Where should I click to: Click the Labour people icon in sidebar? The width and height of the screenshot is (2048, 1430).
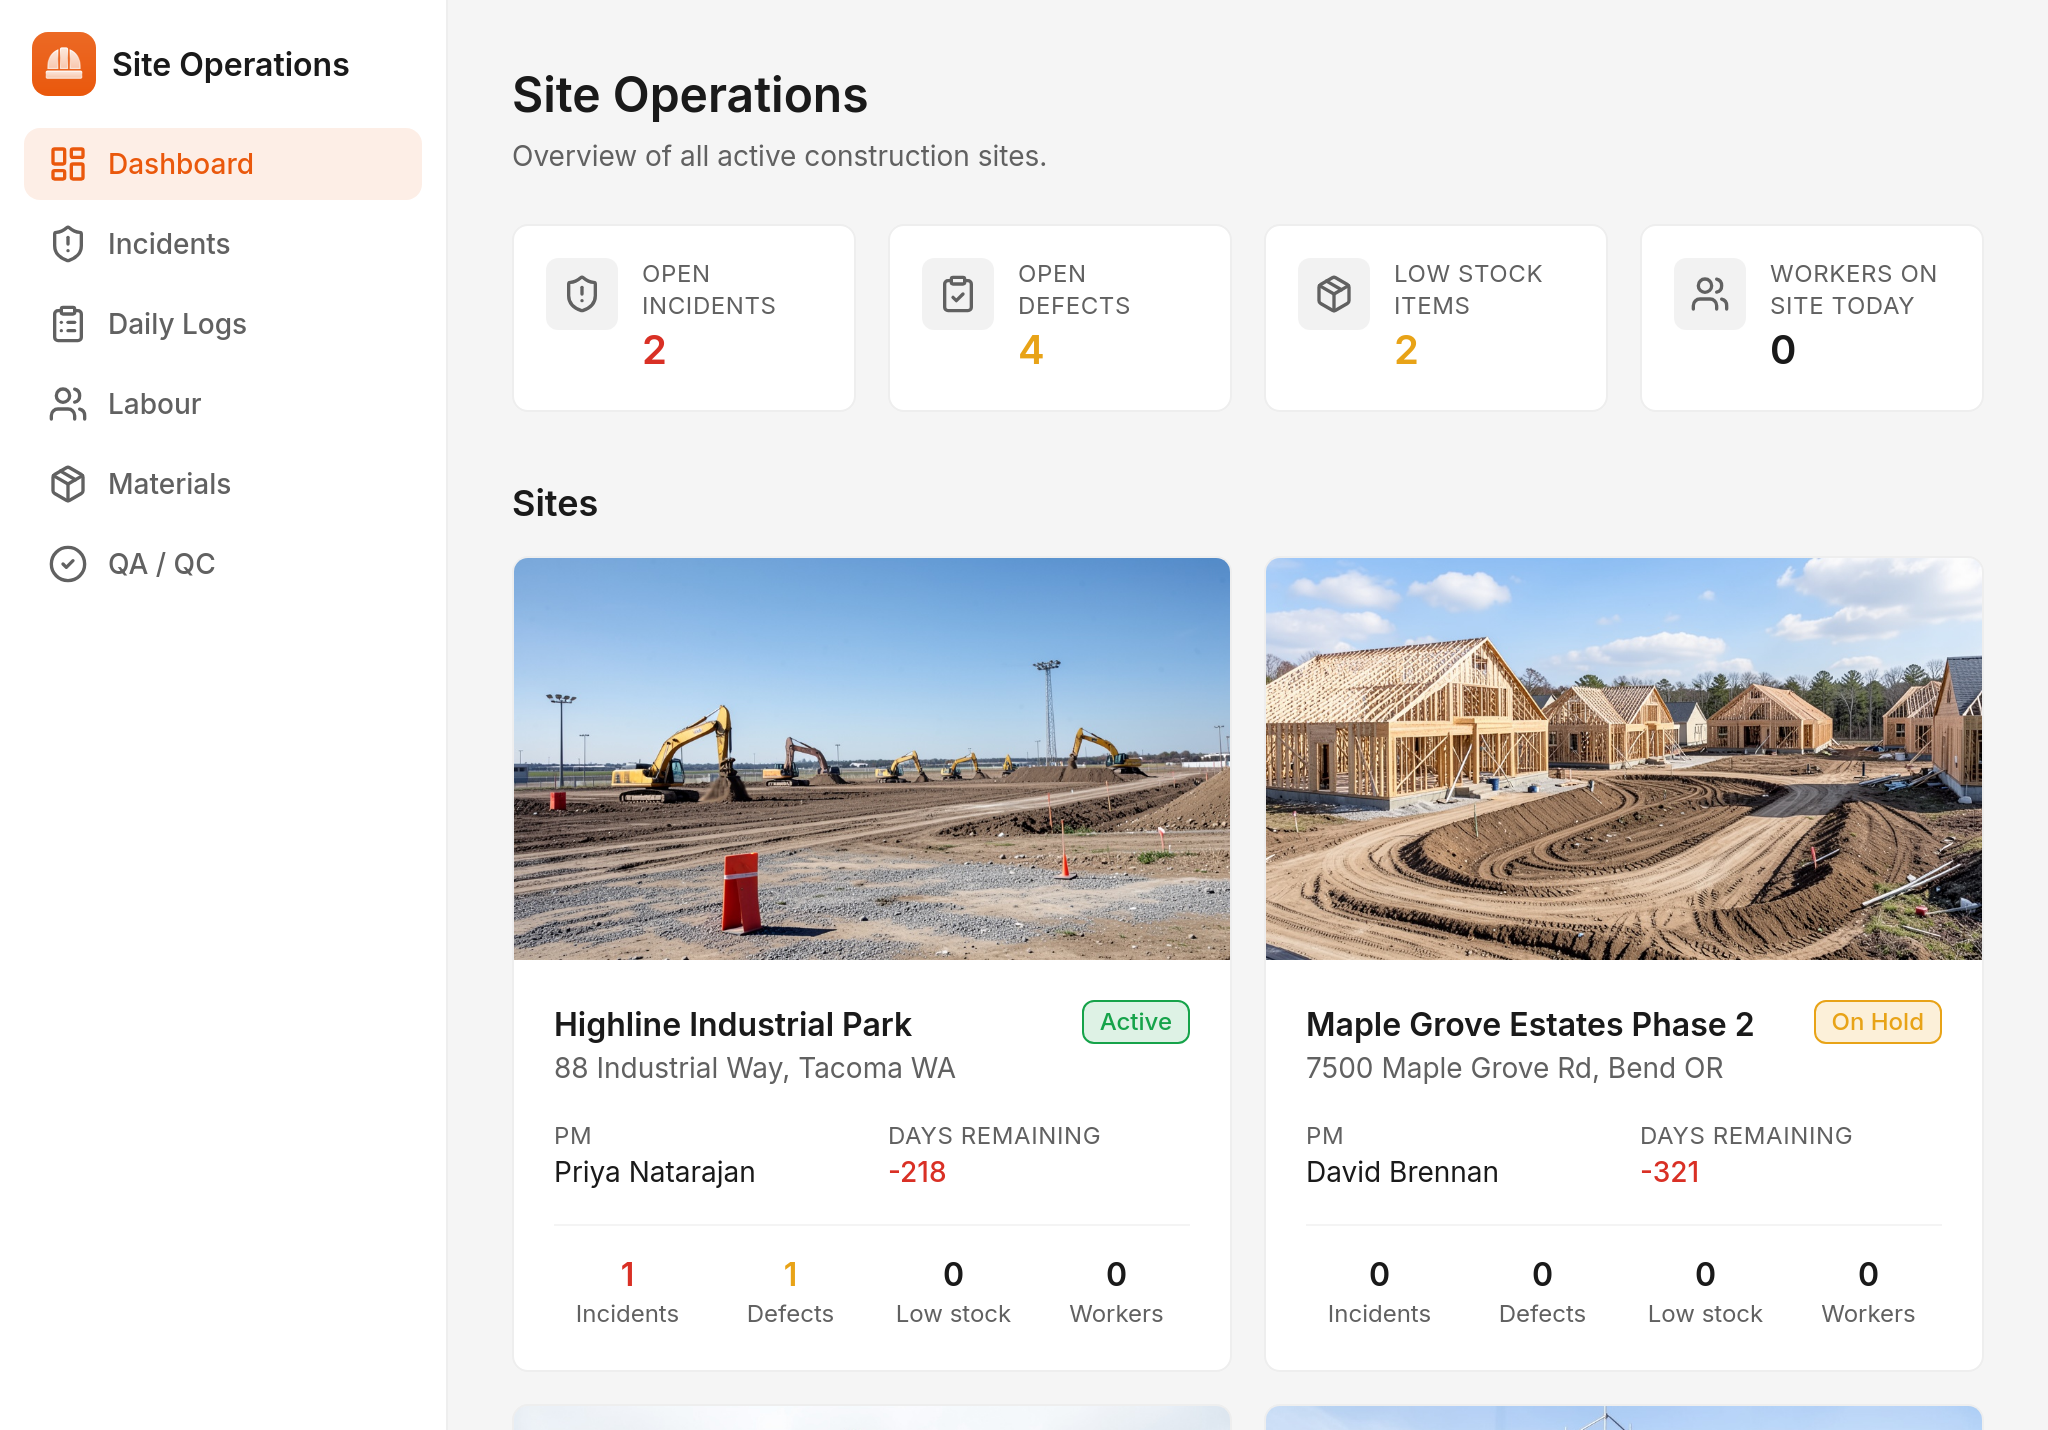68,404
